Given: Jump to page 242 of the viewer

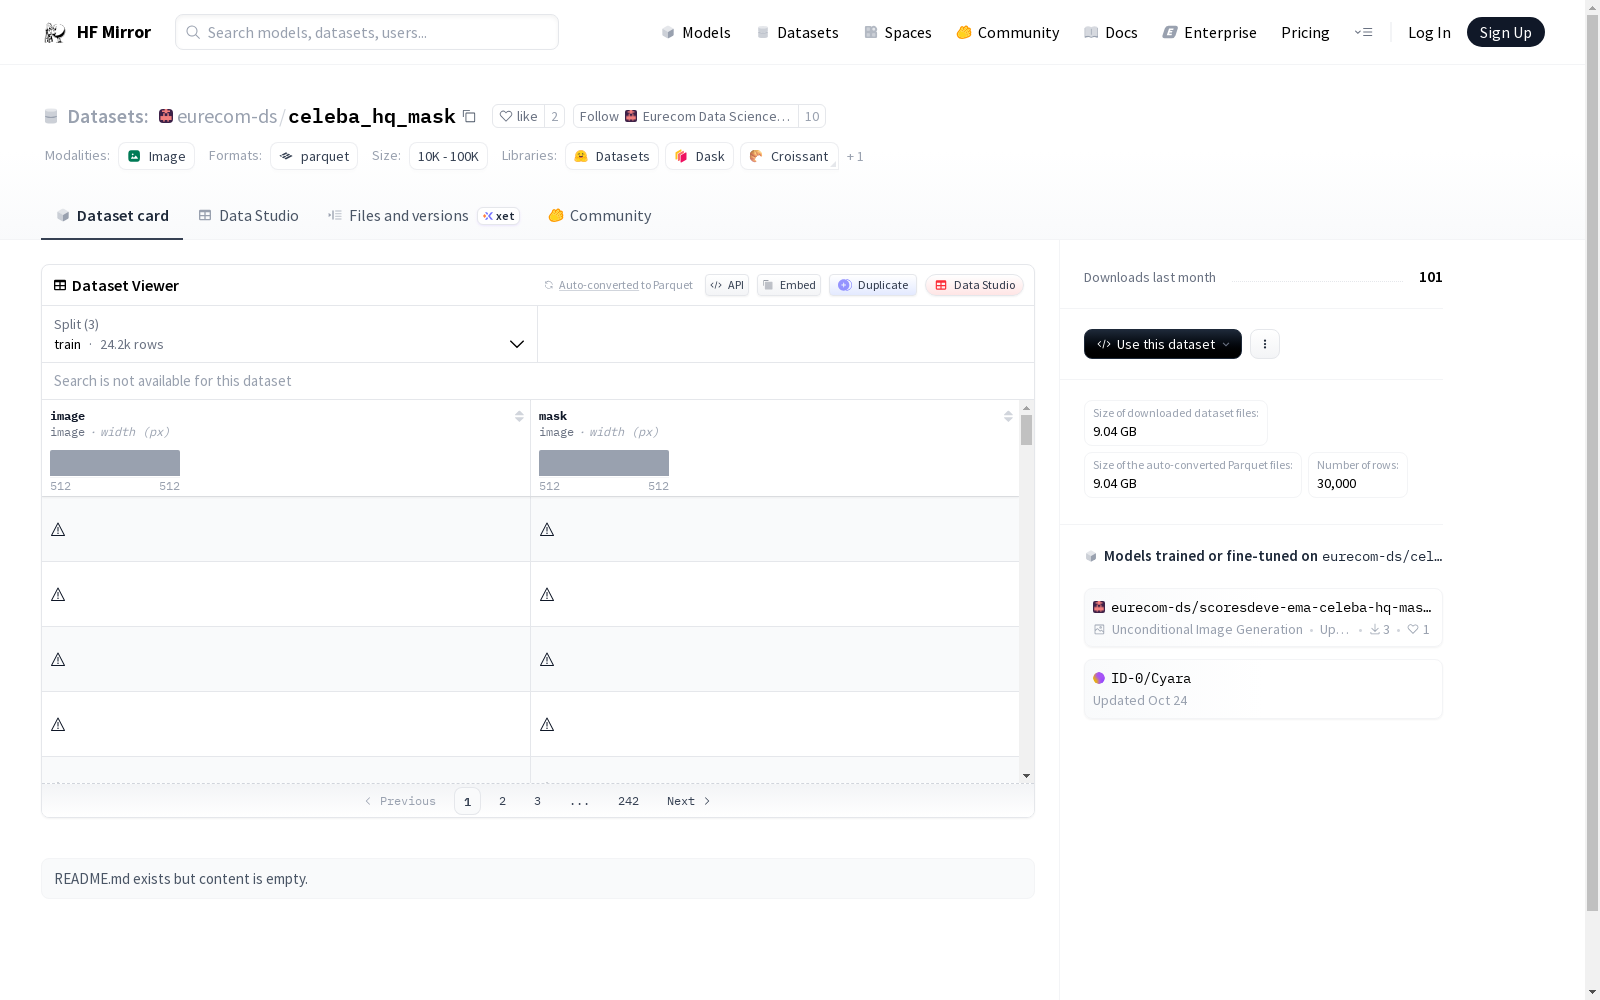Looking at the screenshot, I should pos(628,801).
